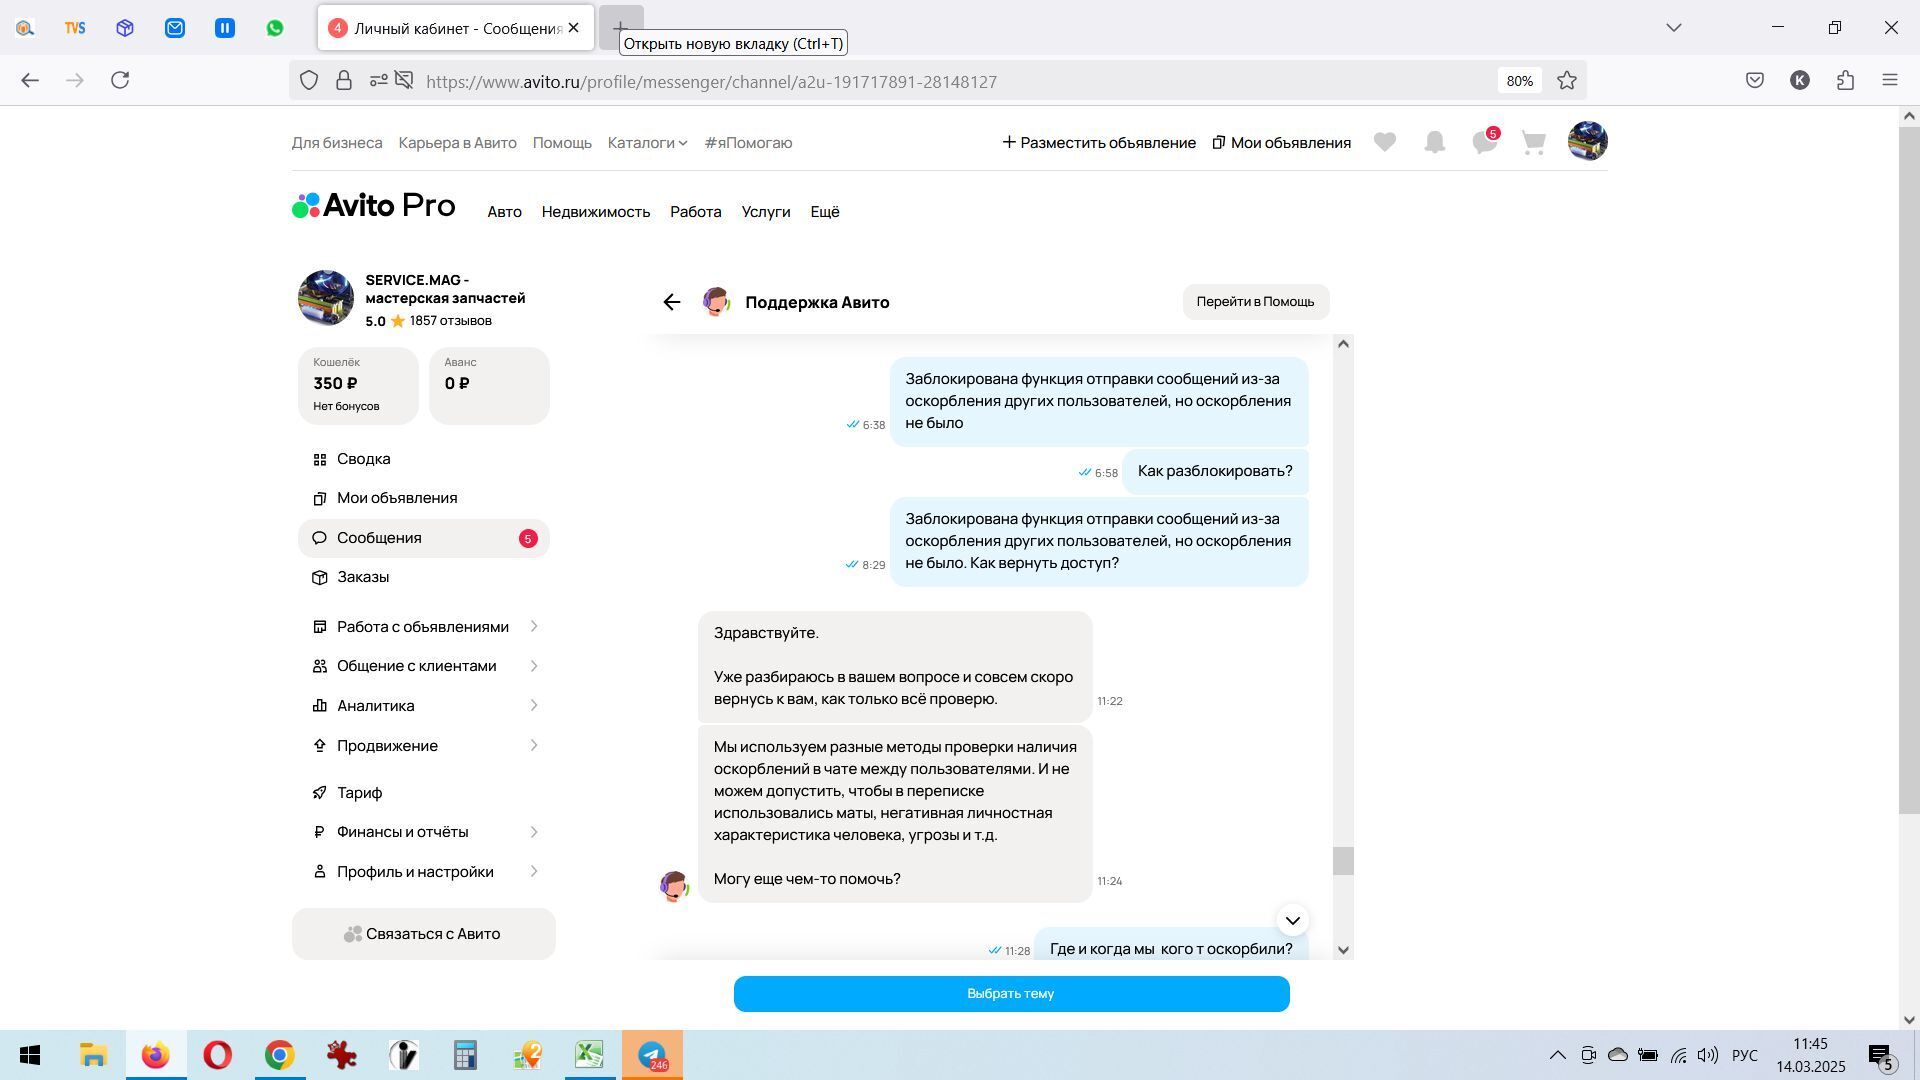
Task: Click the Avito Pro logo
Action: tap(373, 206)
